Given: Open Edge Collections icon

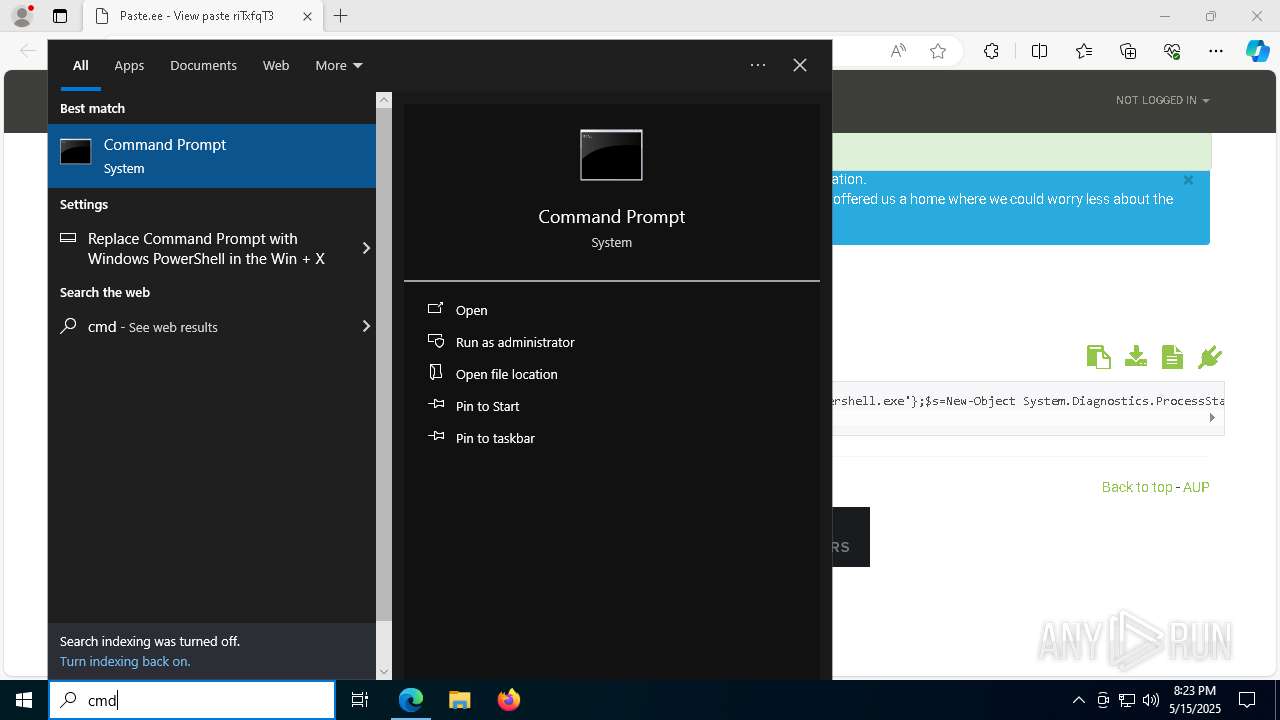Looking at the screenshot, I should (x=1128, y=51).
